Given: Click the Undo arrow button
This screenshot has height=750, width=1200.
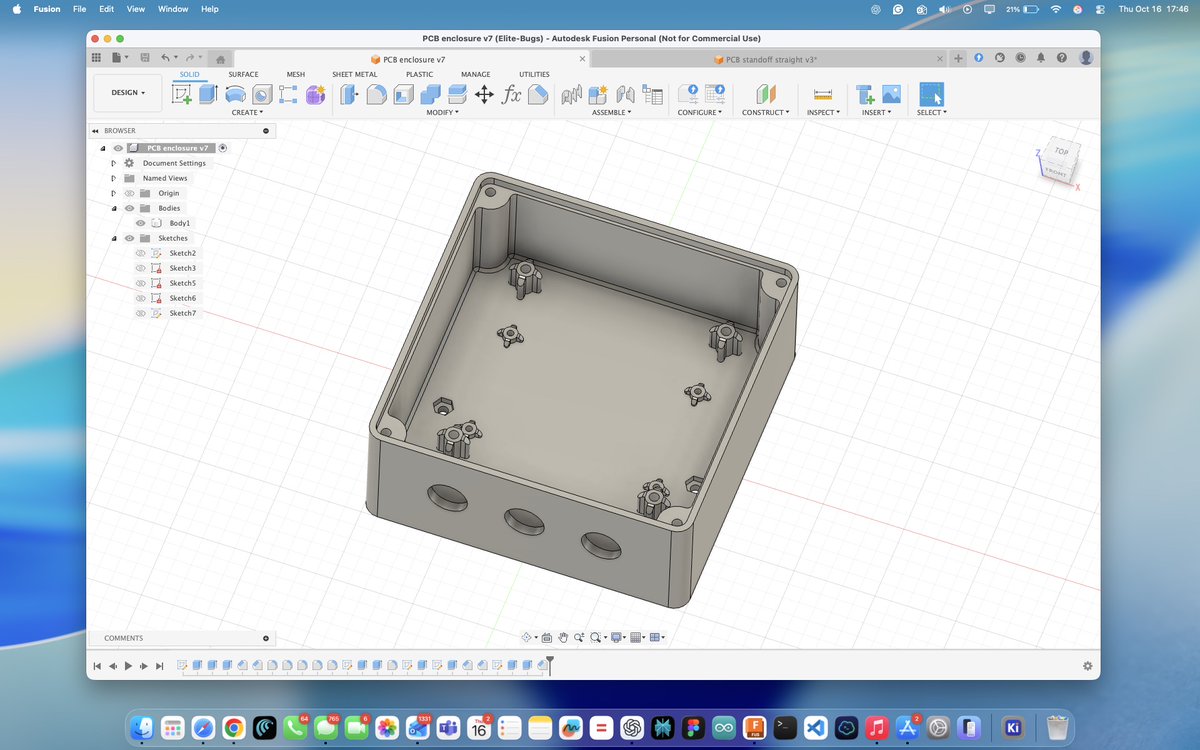Looking at the screenshot, I should coord(166,59).
